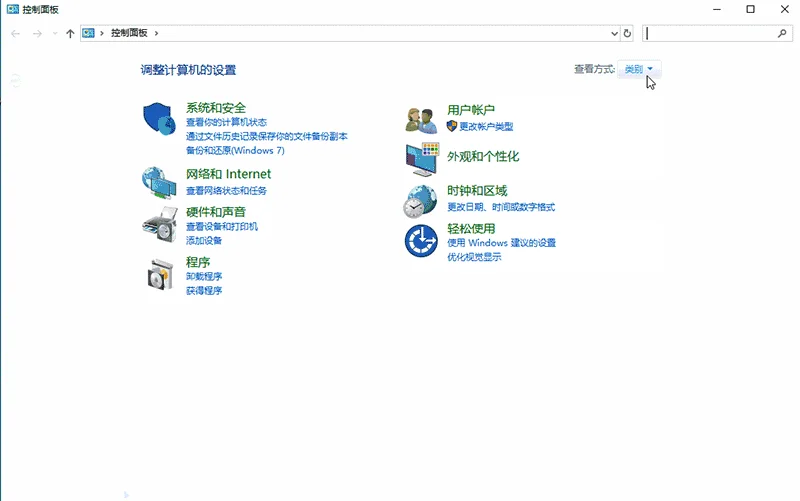Screen dimensions: 800x501
Task: Open the 轻松使用 blue circle icon
Action: (421, 241)
